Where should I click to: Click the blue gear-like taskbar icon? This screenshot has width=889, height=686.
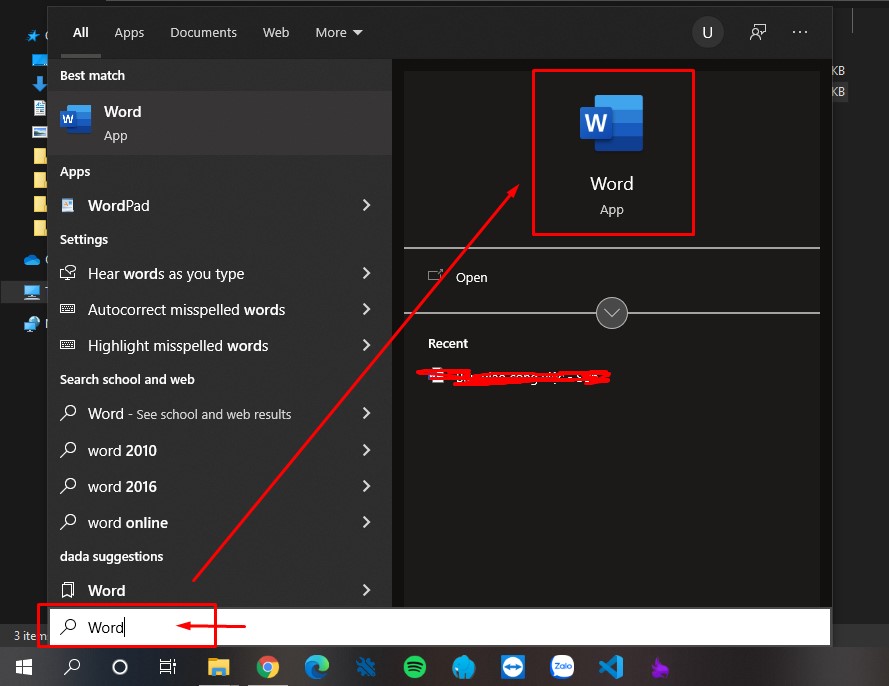tap(366, 667)
